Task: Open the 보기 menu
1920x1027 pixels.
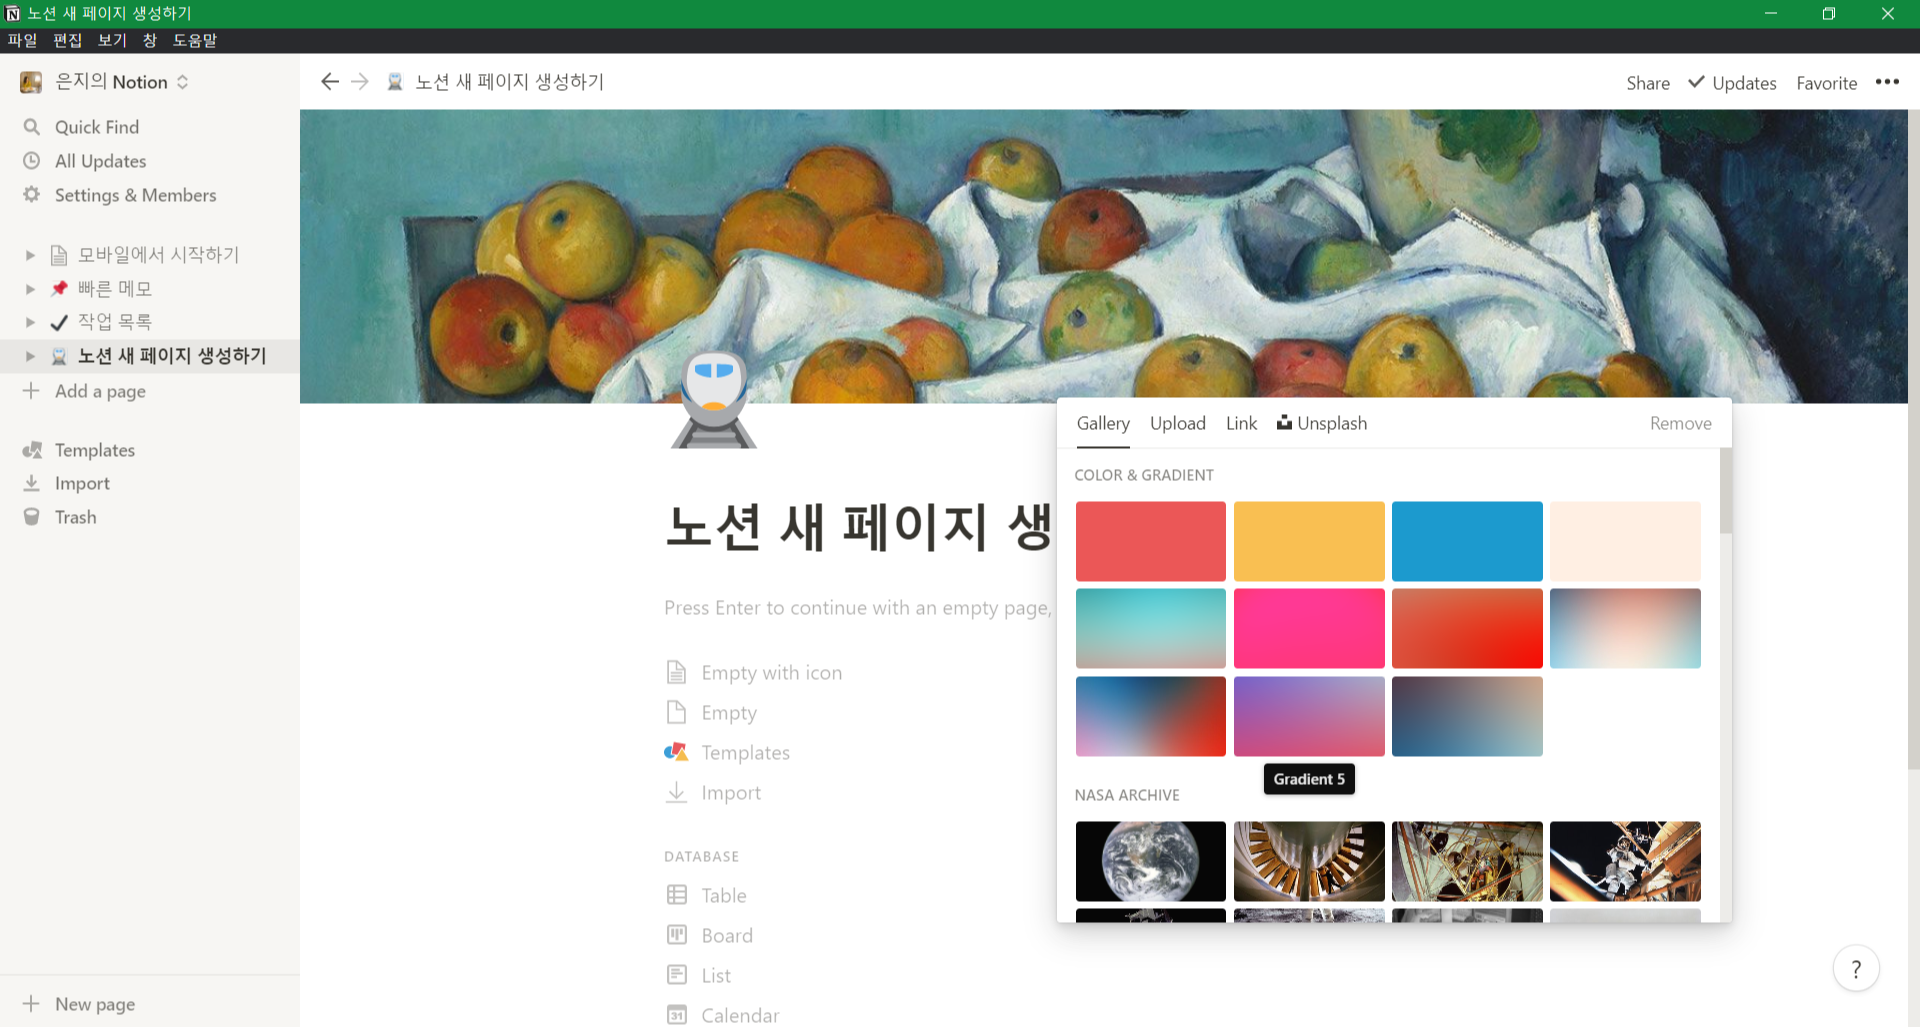Action: [112, 40]
